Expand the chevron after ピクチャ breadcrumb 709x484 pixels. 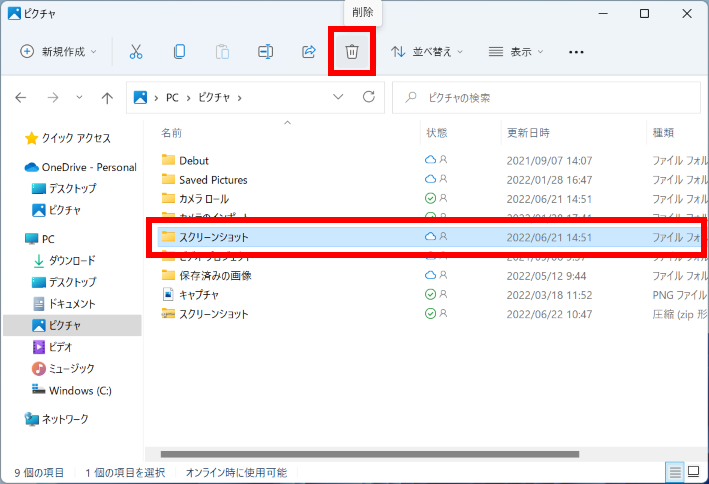pyautogui.click(x=240, y=98)
